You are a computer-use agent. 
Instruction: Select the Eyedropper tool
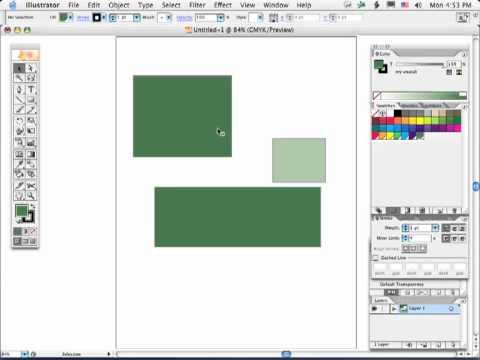click(x=19, y=164)
